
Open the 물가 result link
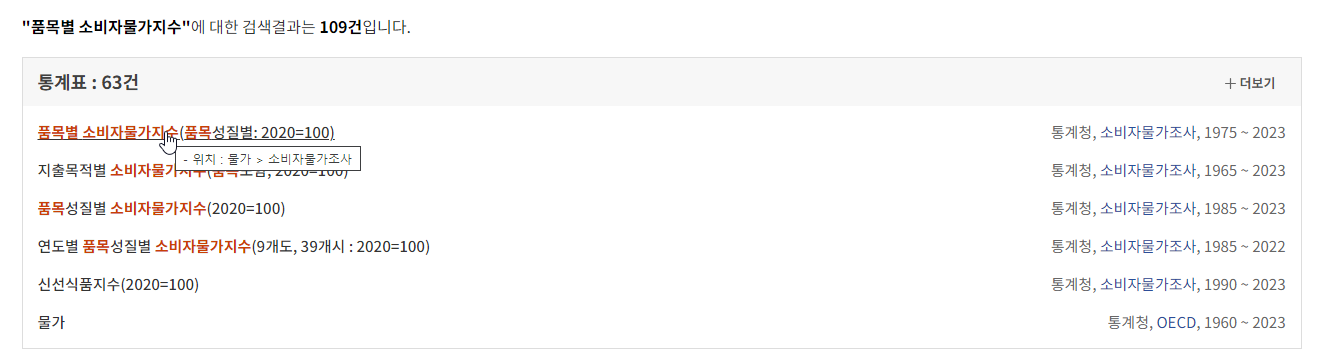point(51,322)
